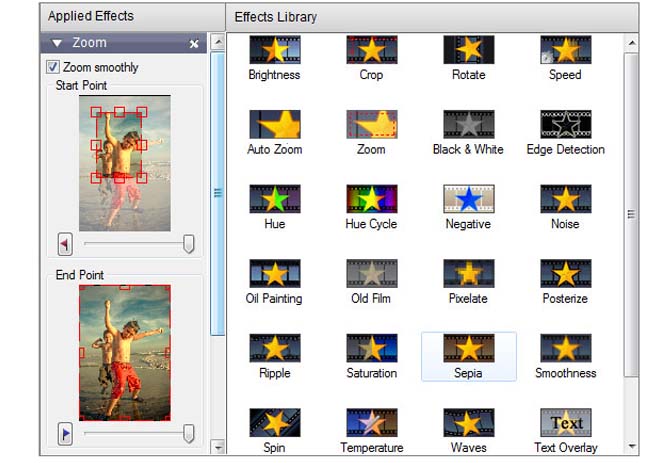Screen dimensions: 665x463
Task: Remove the Zoom effect with X
Action: 194,44
